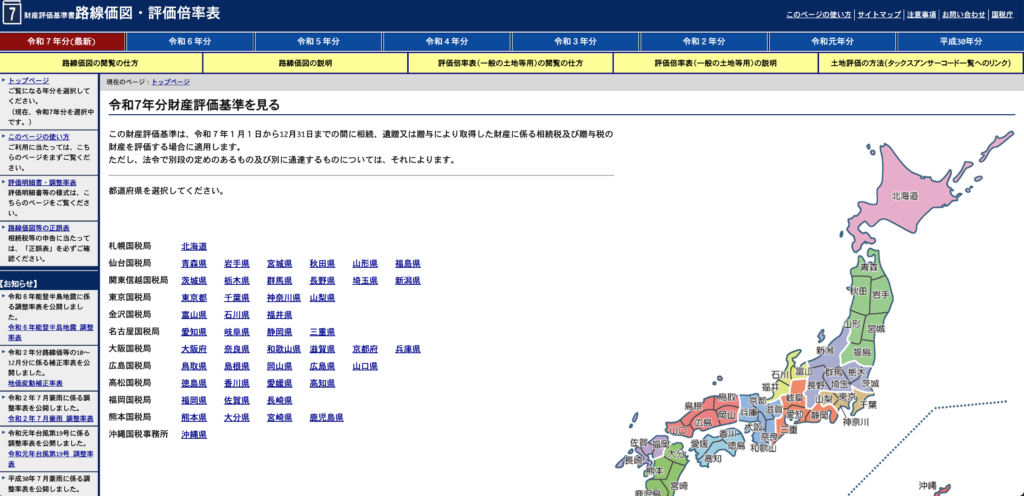Open the 北海道 text link in list
Screen dimensions: 1024x496
[x=194, y=246]
